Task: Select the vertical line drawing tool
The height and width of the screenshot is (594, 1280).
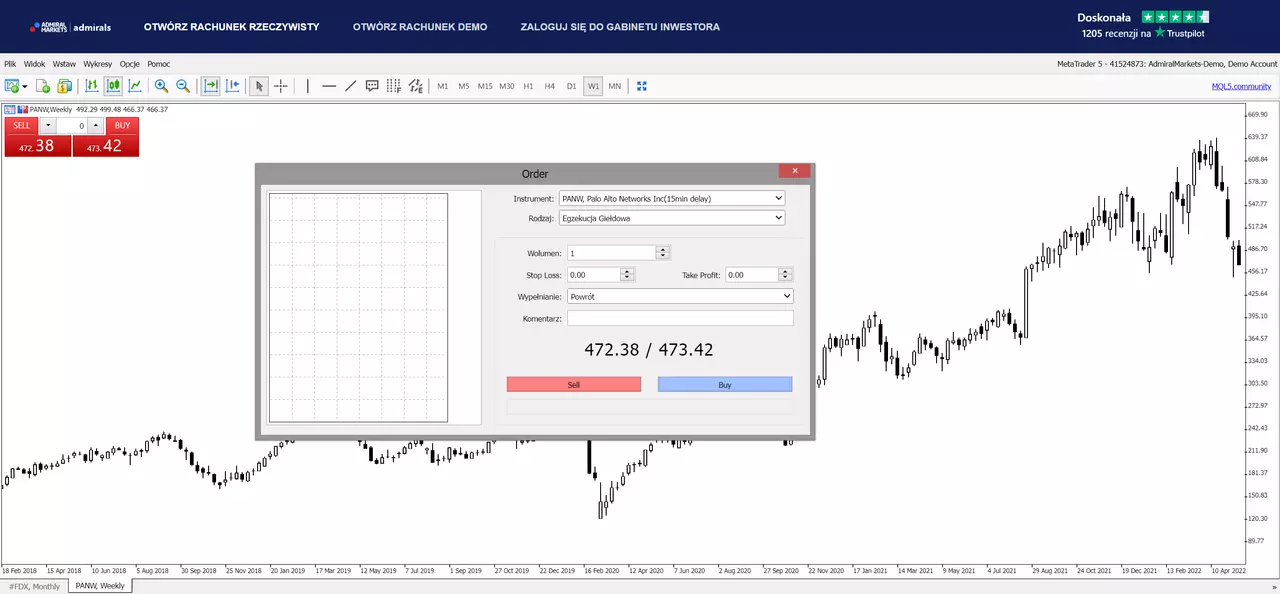Action: (x=307, y=86)
